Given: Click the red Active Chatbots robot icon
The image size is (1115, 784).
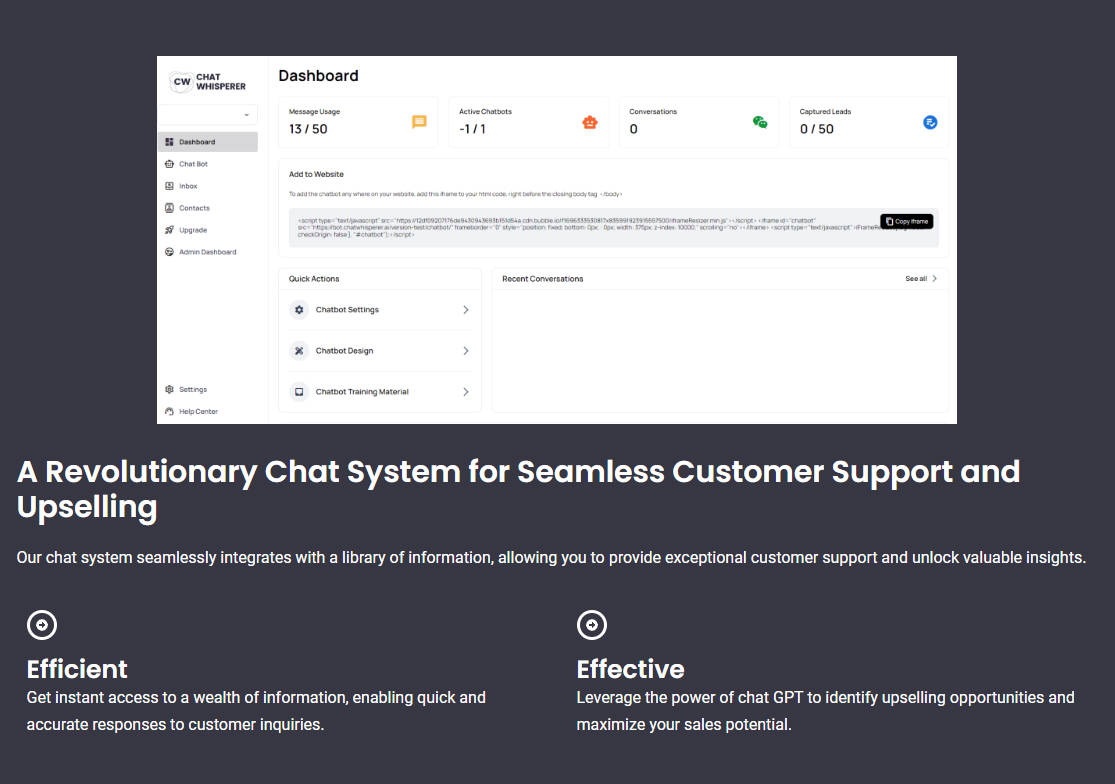Looking at the screenshot, I should [x=589, y=122].
